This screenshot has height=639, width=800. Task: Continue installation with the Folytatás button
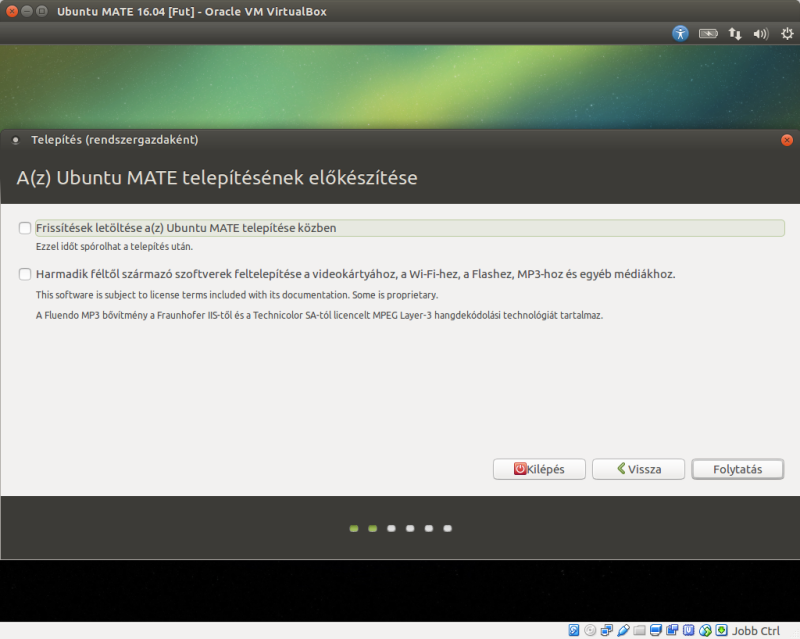[x=737, y=469]
